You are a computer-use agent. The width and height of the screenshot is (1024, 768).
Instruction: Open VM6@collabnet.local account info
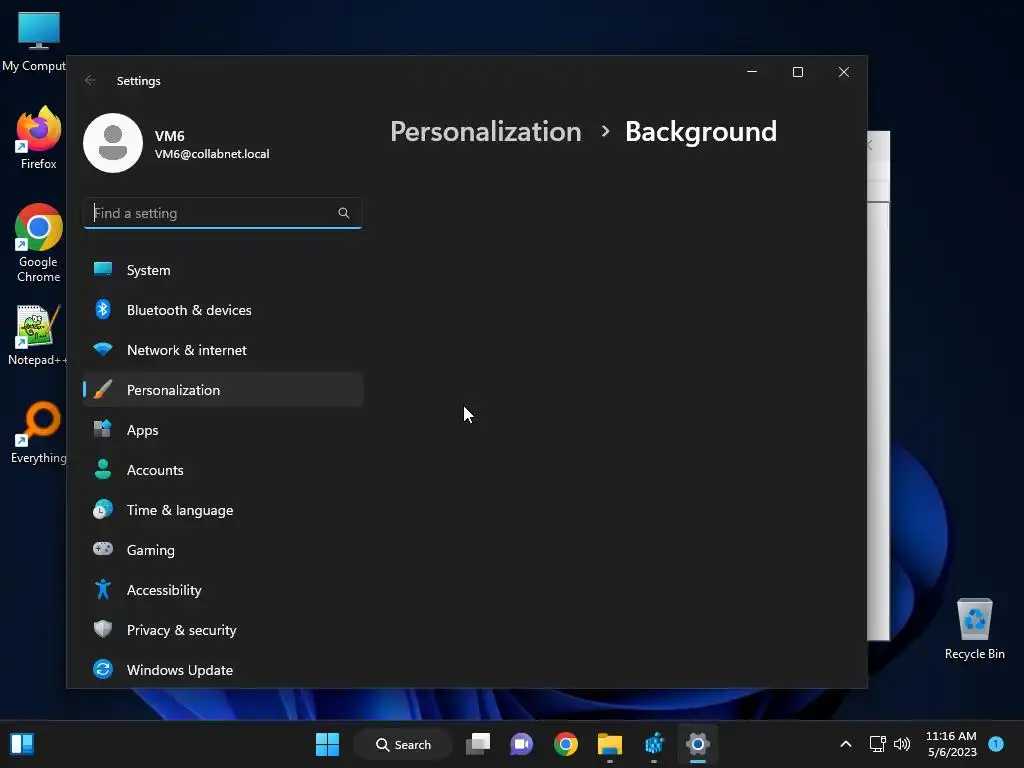(212, 154)
